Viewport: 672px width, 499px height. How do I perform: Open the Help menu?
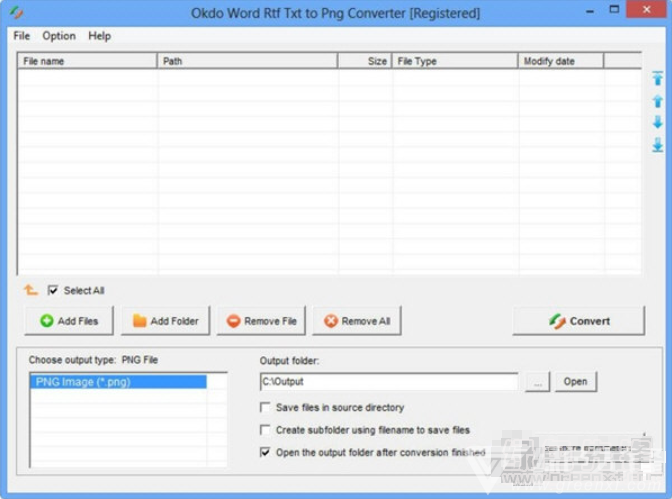(99, 36)
